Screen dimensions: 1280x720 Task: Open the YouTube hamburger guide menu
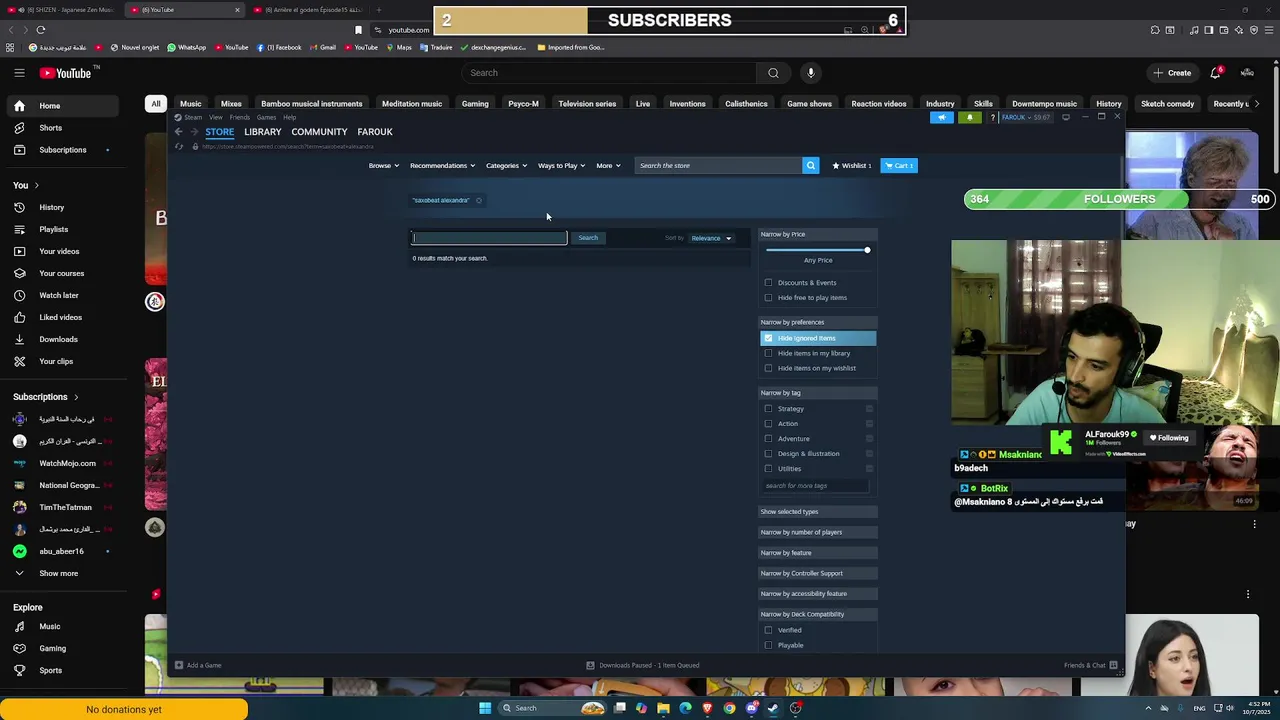click(19, 73)
